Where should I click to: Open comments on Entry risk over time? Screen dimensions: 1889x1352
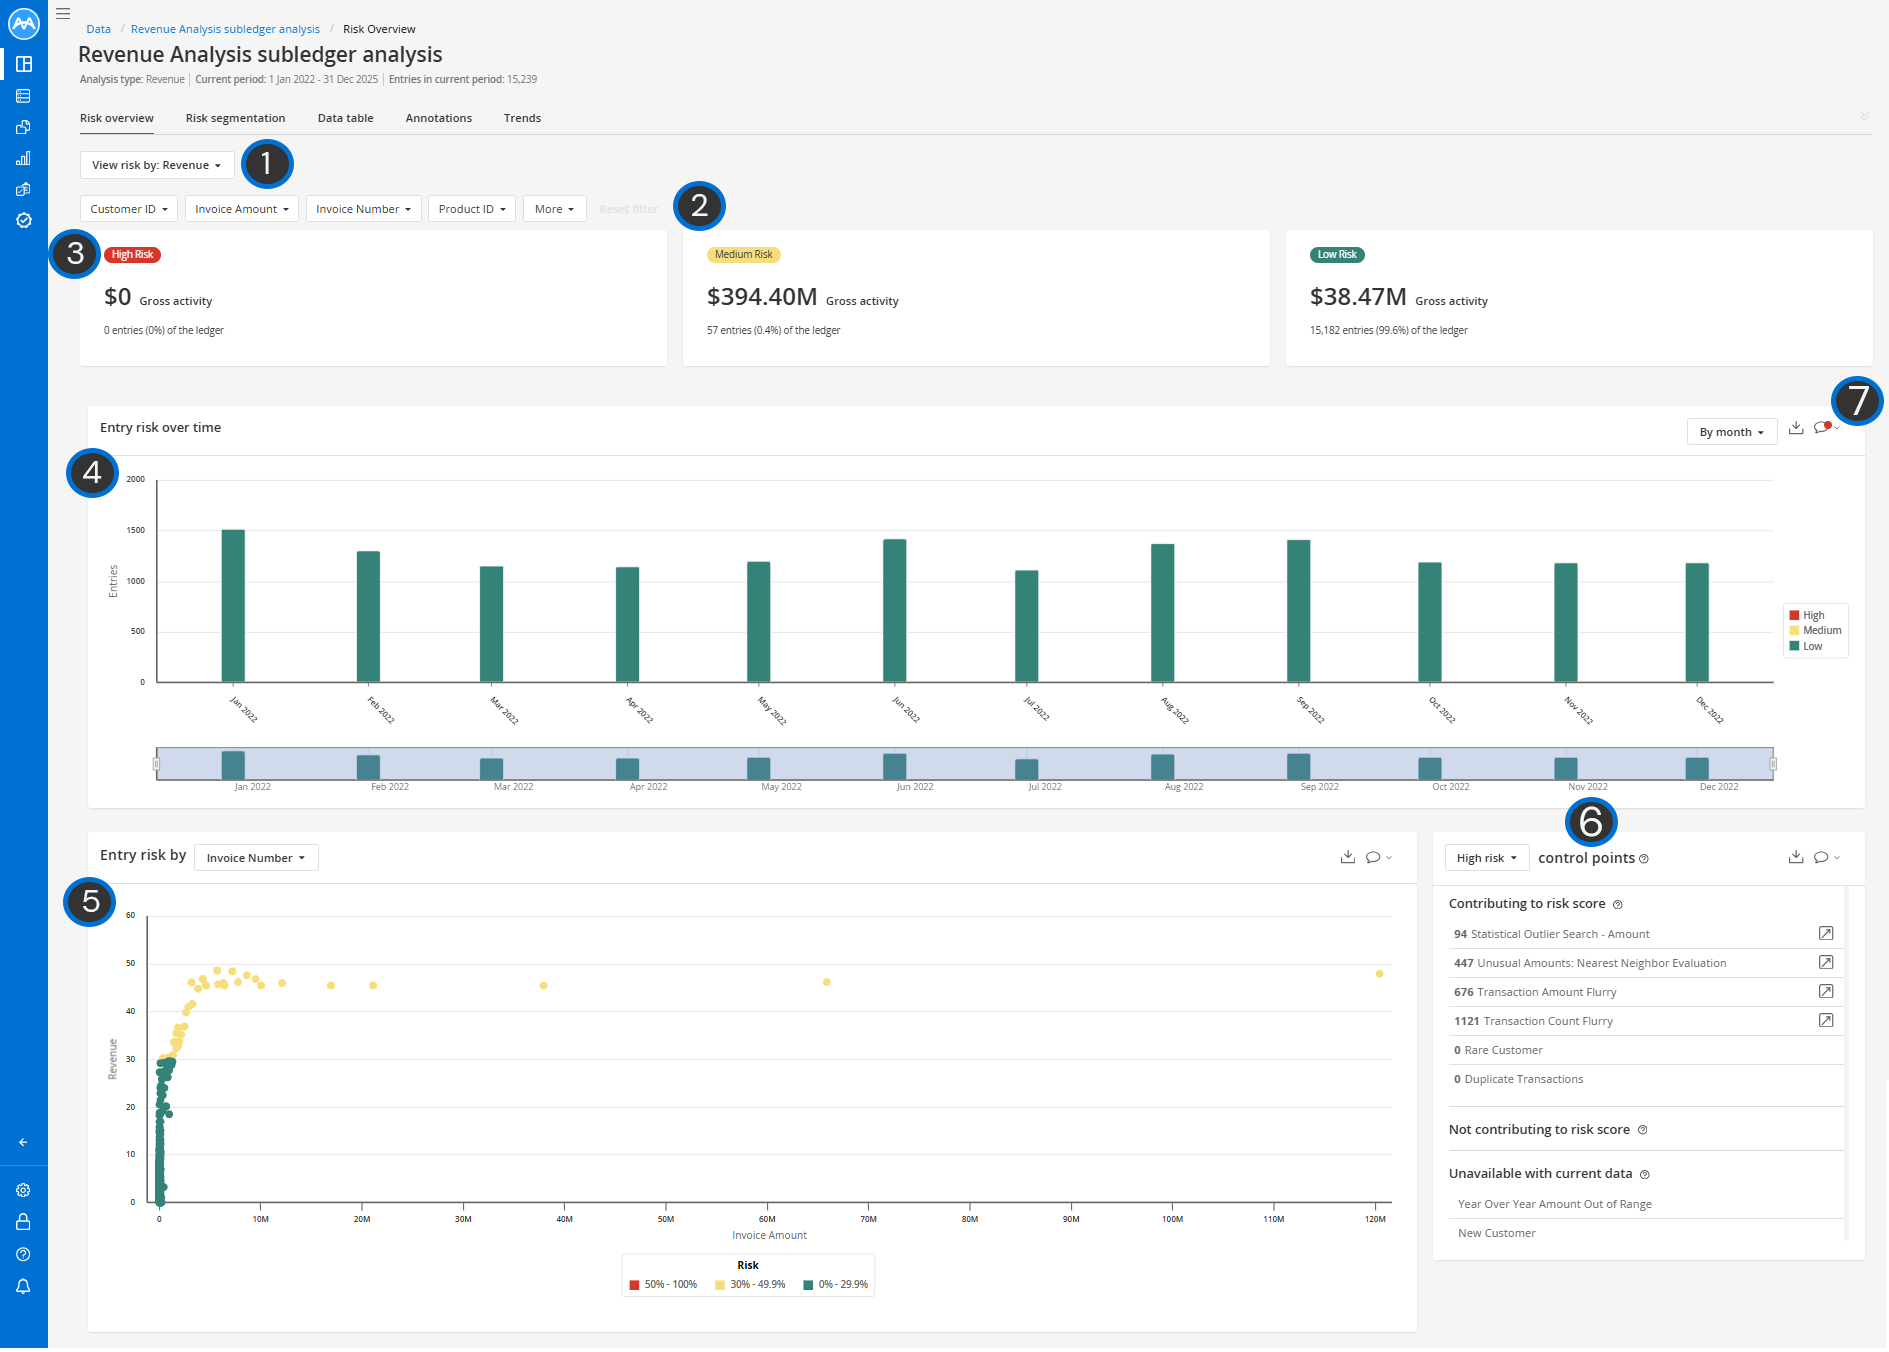point(1826,428)
